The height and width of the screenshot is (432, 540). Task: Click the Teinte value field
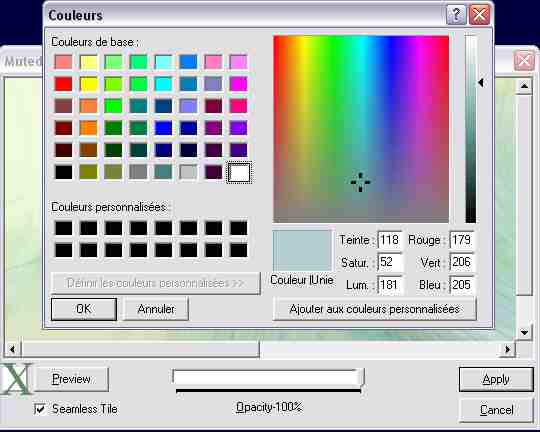coord(390,240)
